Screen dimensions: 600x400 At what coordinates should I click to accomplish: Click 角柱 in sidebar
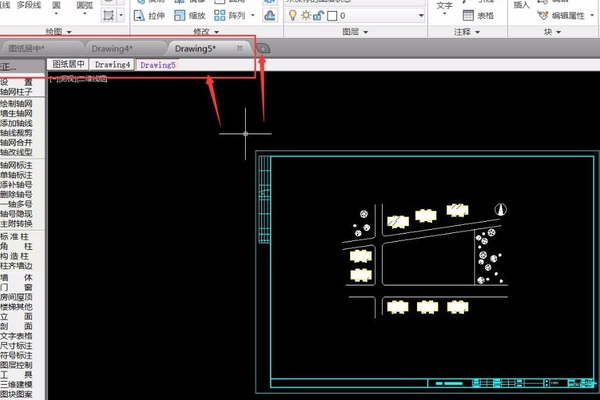[x=16, y=246]
